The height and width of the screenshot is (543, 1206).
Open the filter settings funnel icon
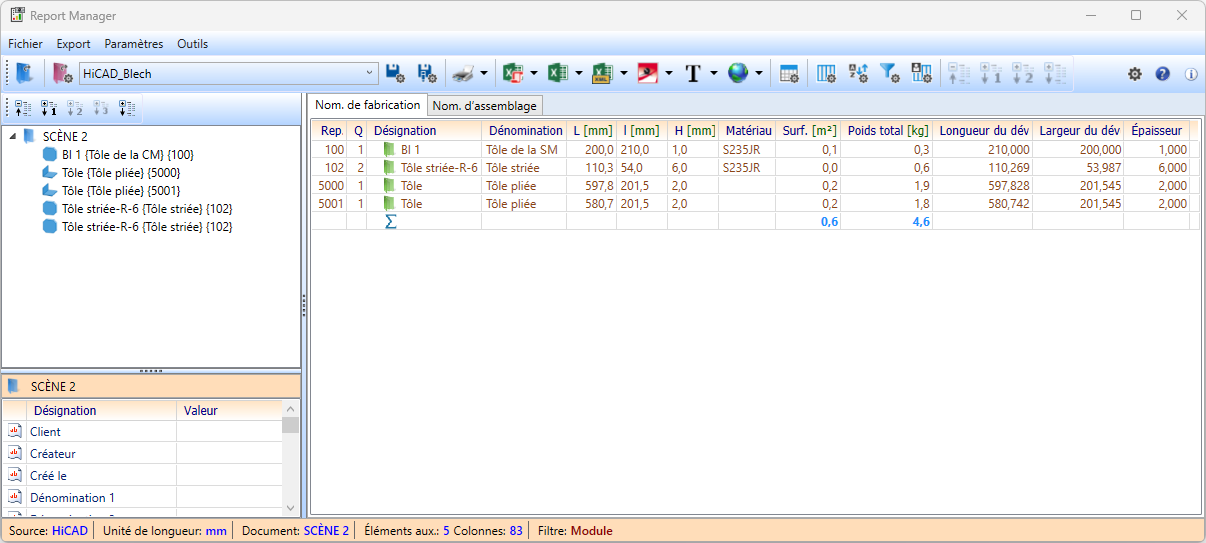point(889,73)
